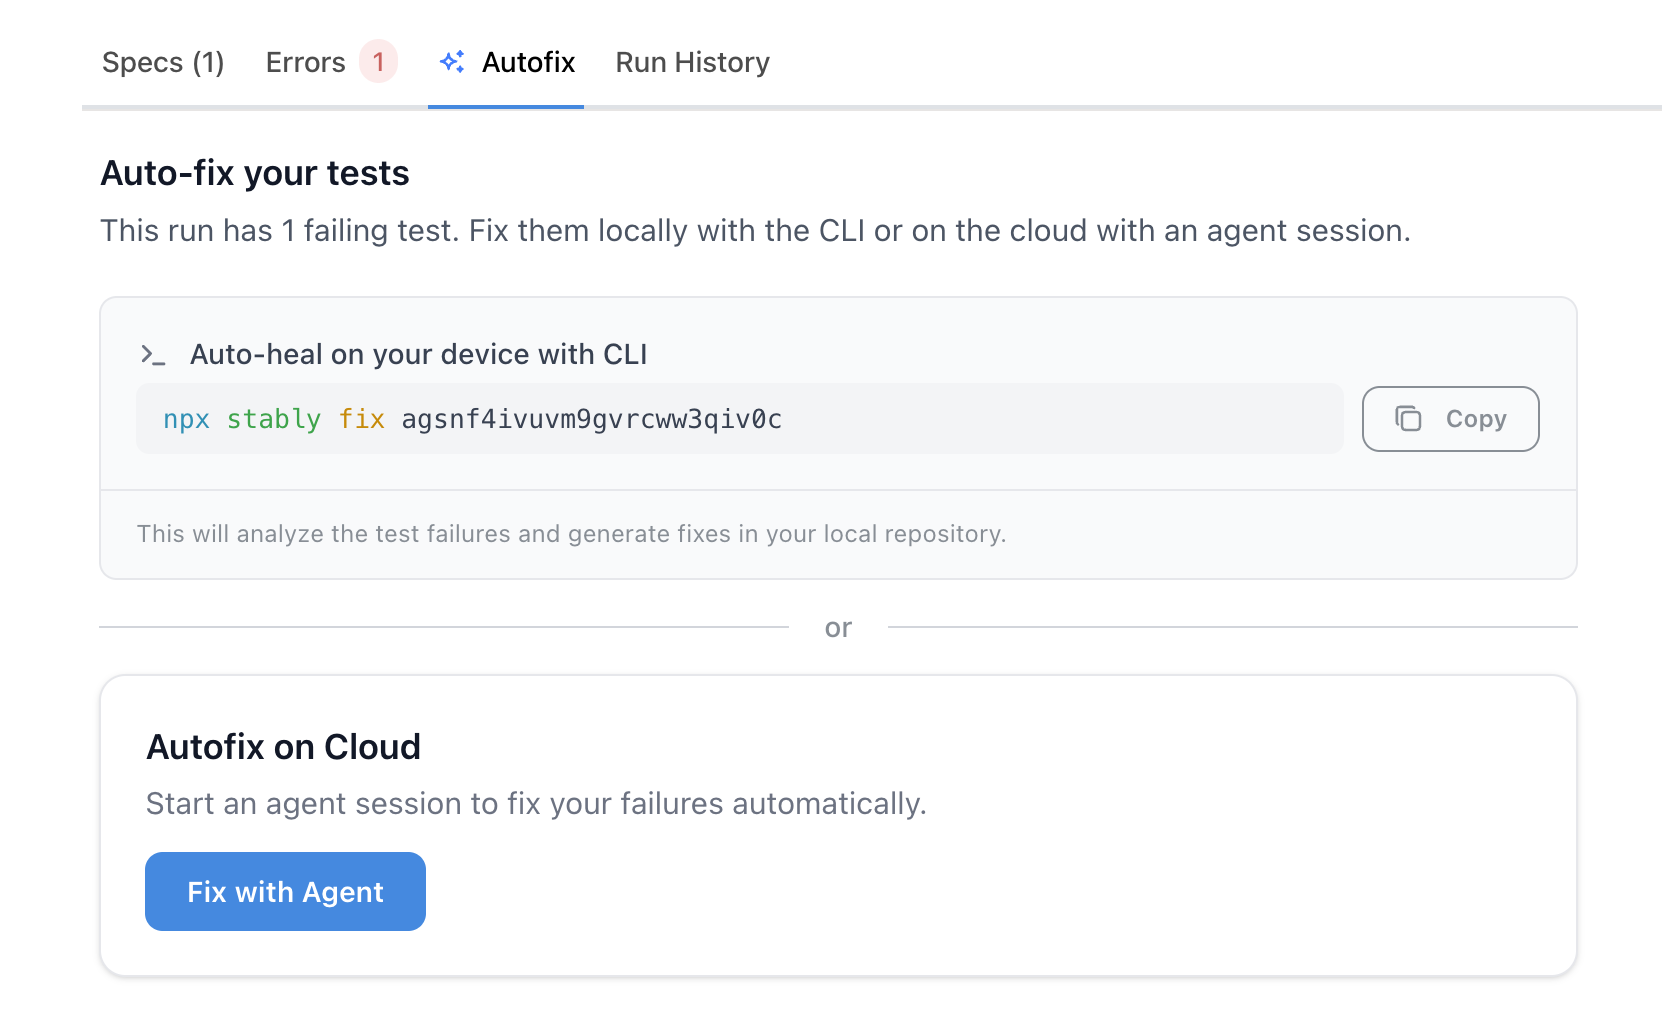Viewport: 1662px width, 1026px height.
Task: Click the red error count badge showing 1
Action: (x=378, y=61)
